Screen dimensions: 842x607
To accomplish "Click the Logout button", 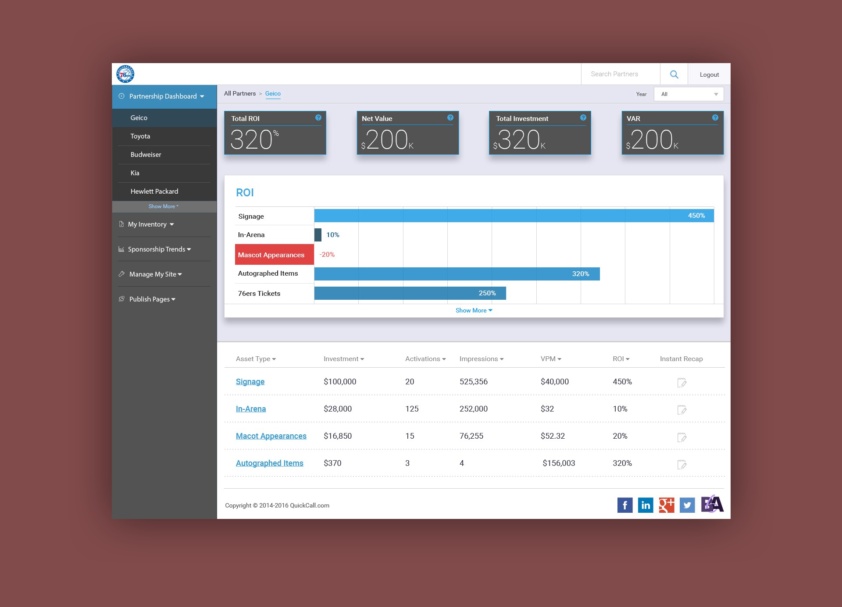I will pos(709,75).
